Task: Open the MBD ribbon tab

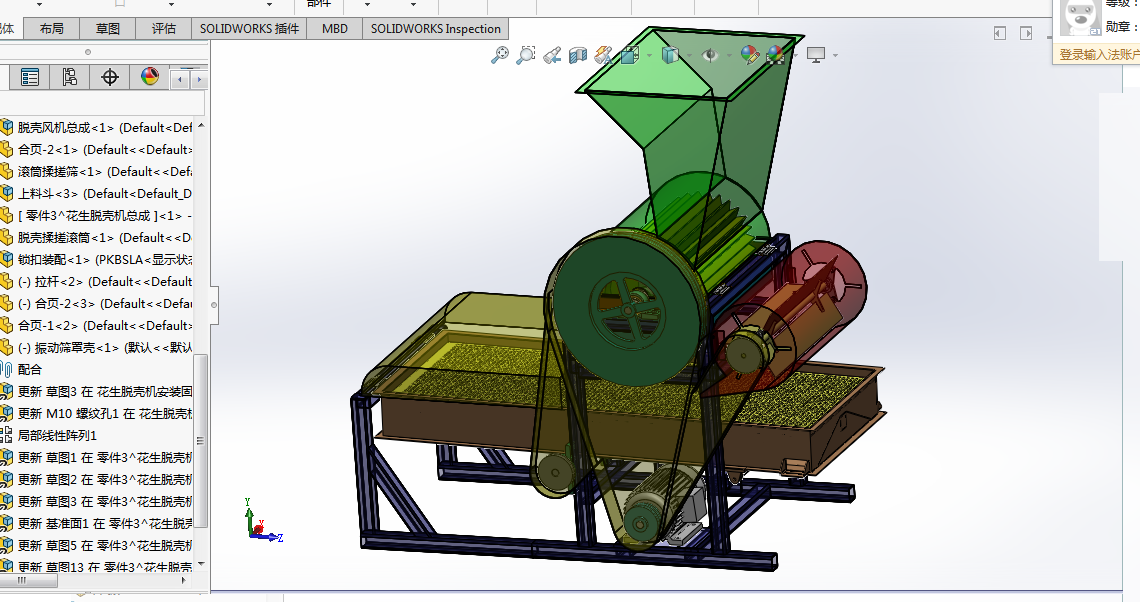Action: [334, 29]
